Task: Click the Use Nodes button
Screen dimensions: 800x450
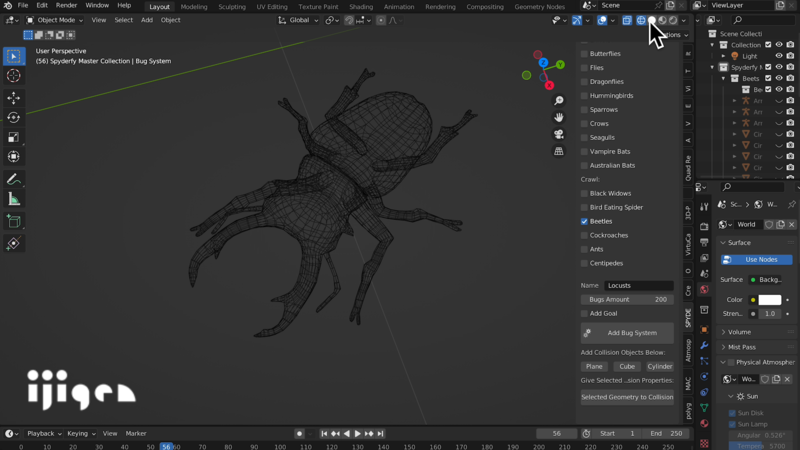Action: pos(757,260)
